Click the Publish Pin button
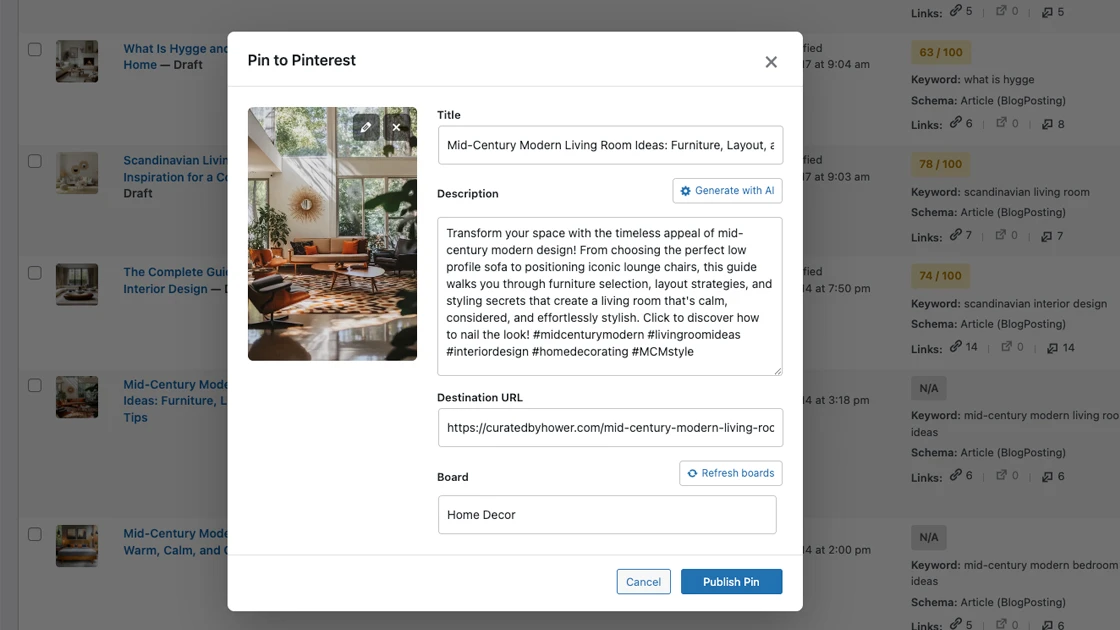This screenshot has height=630, width=1120. (x=731, y=581)
